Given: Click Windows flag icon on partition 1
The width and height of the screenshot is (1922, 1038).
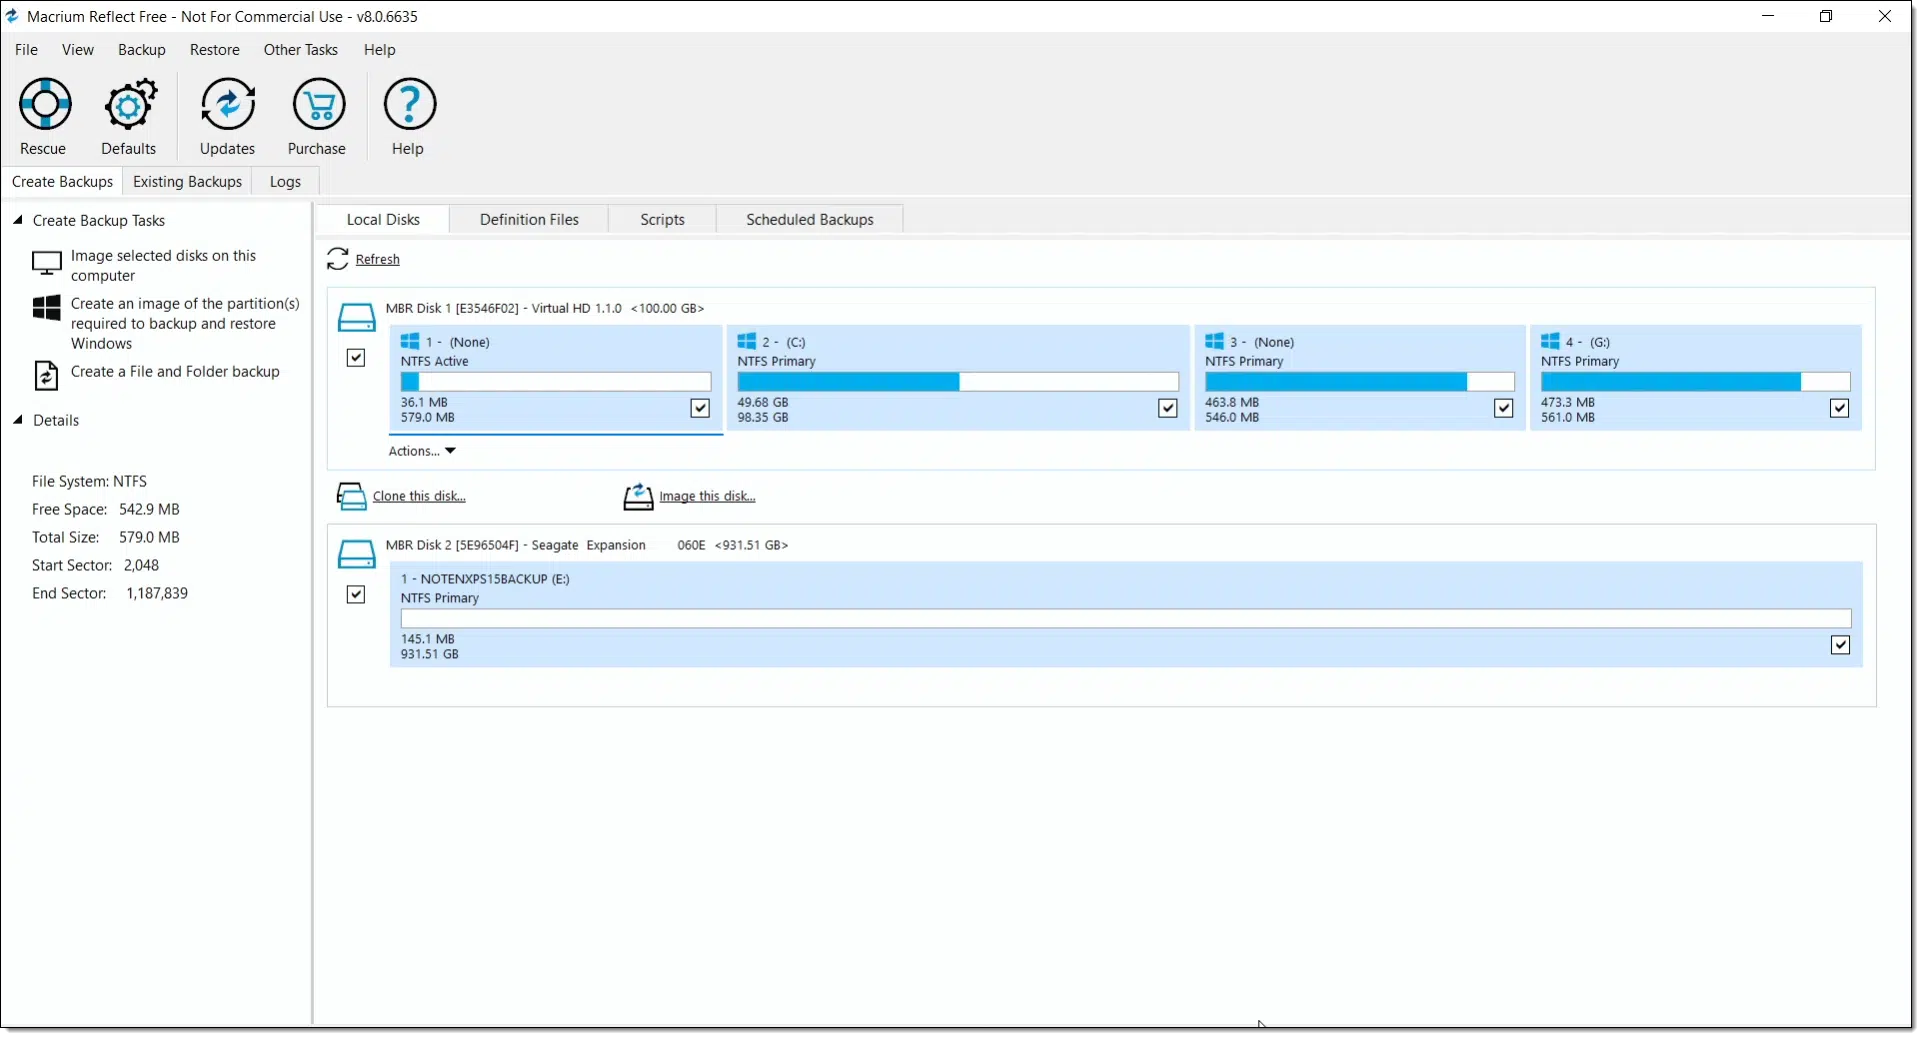Looking at the screenshot, I should [x=410, y=342].
